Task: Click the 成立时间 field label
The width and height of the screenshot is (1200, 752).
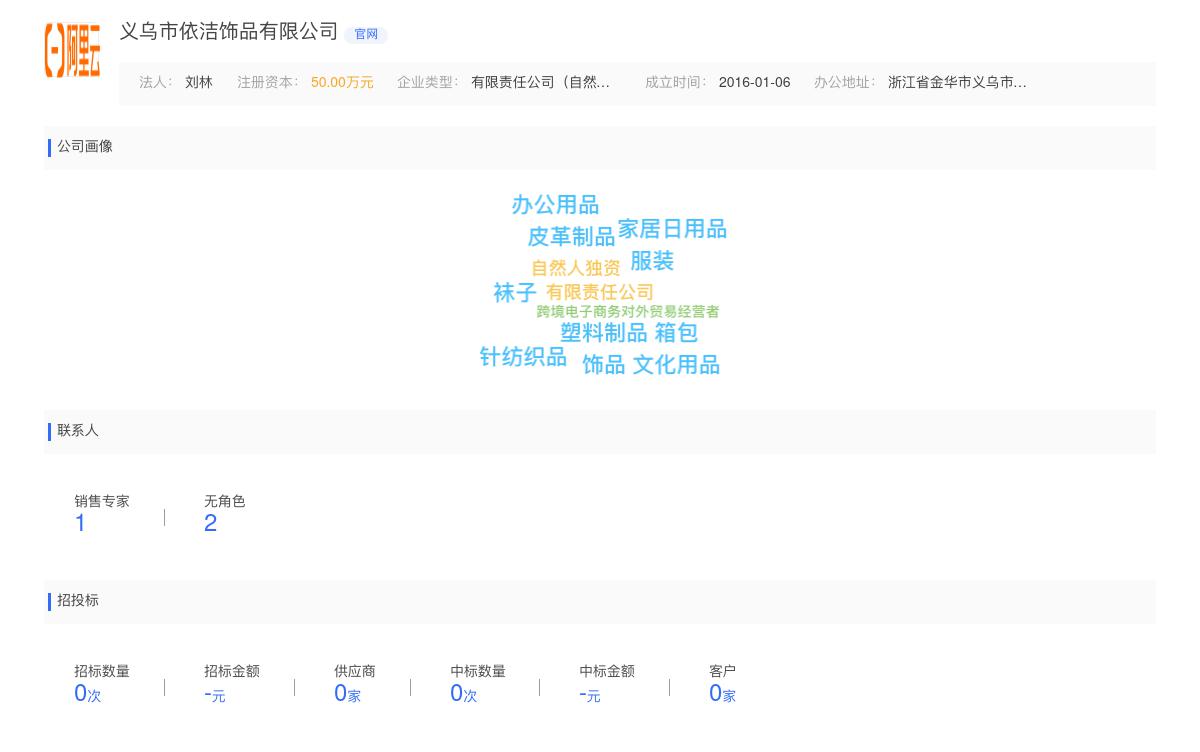Action: coord(675,83)
